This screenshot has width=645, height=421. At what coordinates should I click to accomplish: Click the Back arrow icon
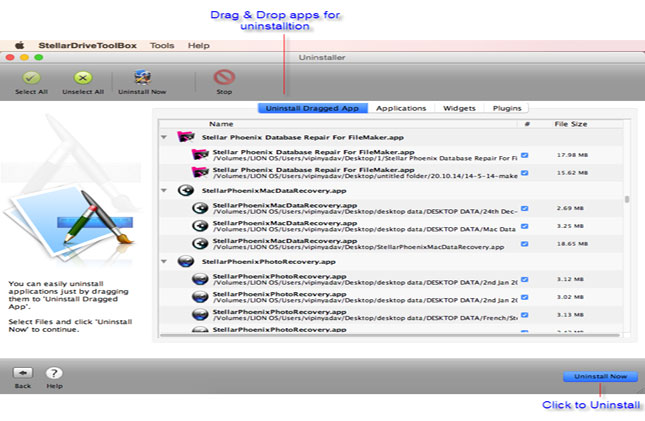pyautogui.click(x=23, y=373)
